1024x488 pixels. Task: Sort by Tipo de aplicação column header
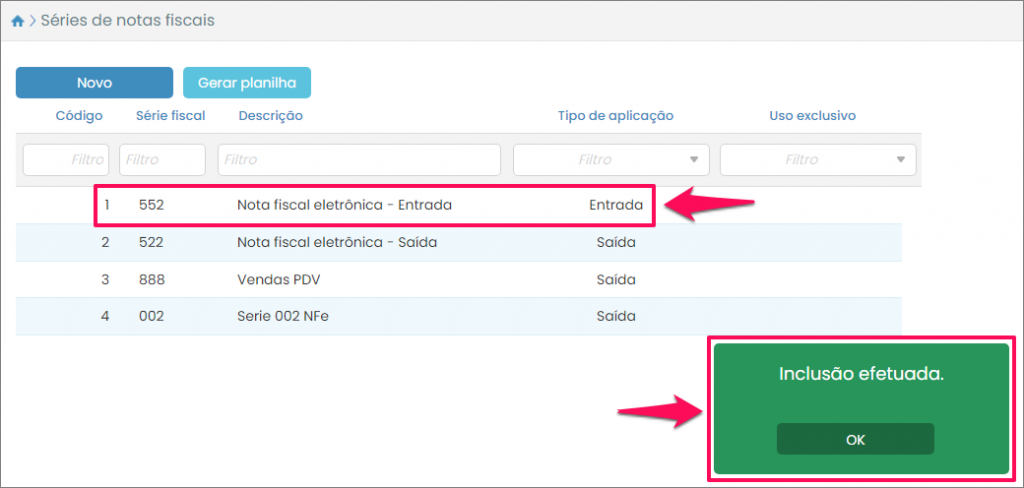pos(615,116)
